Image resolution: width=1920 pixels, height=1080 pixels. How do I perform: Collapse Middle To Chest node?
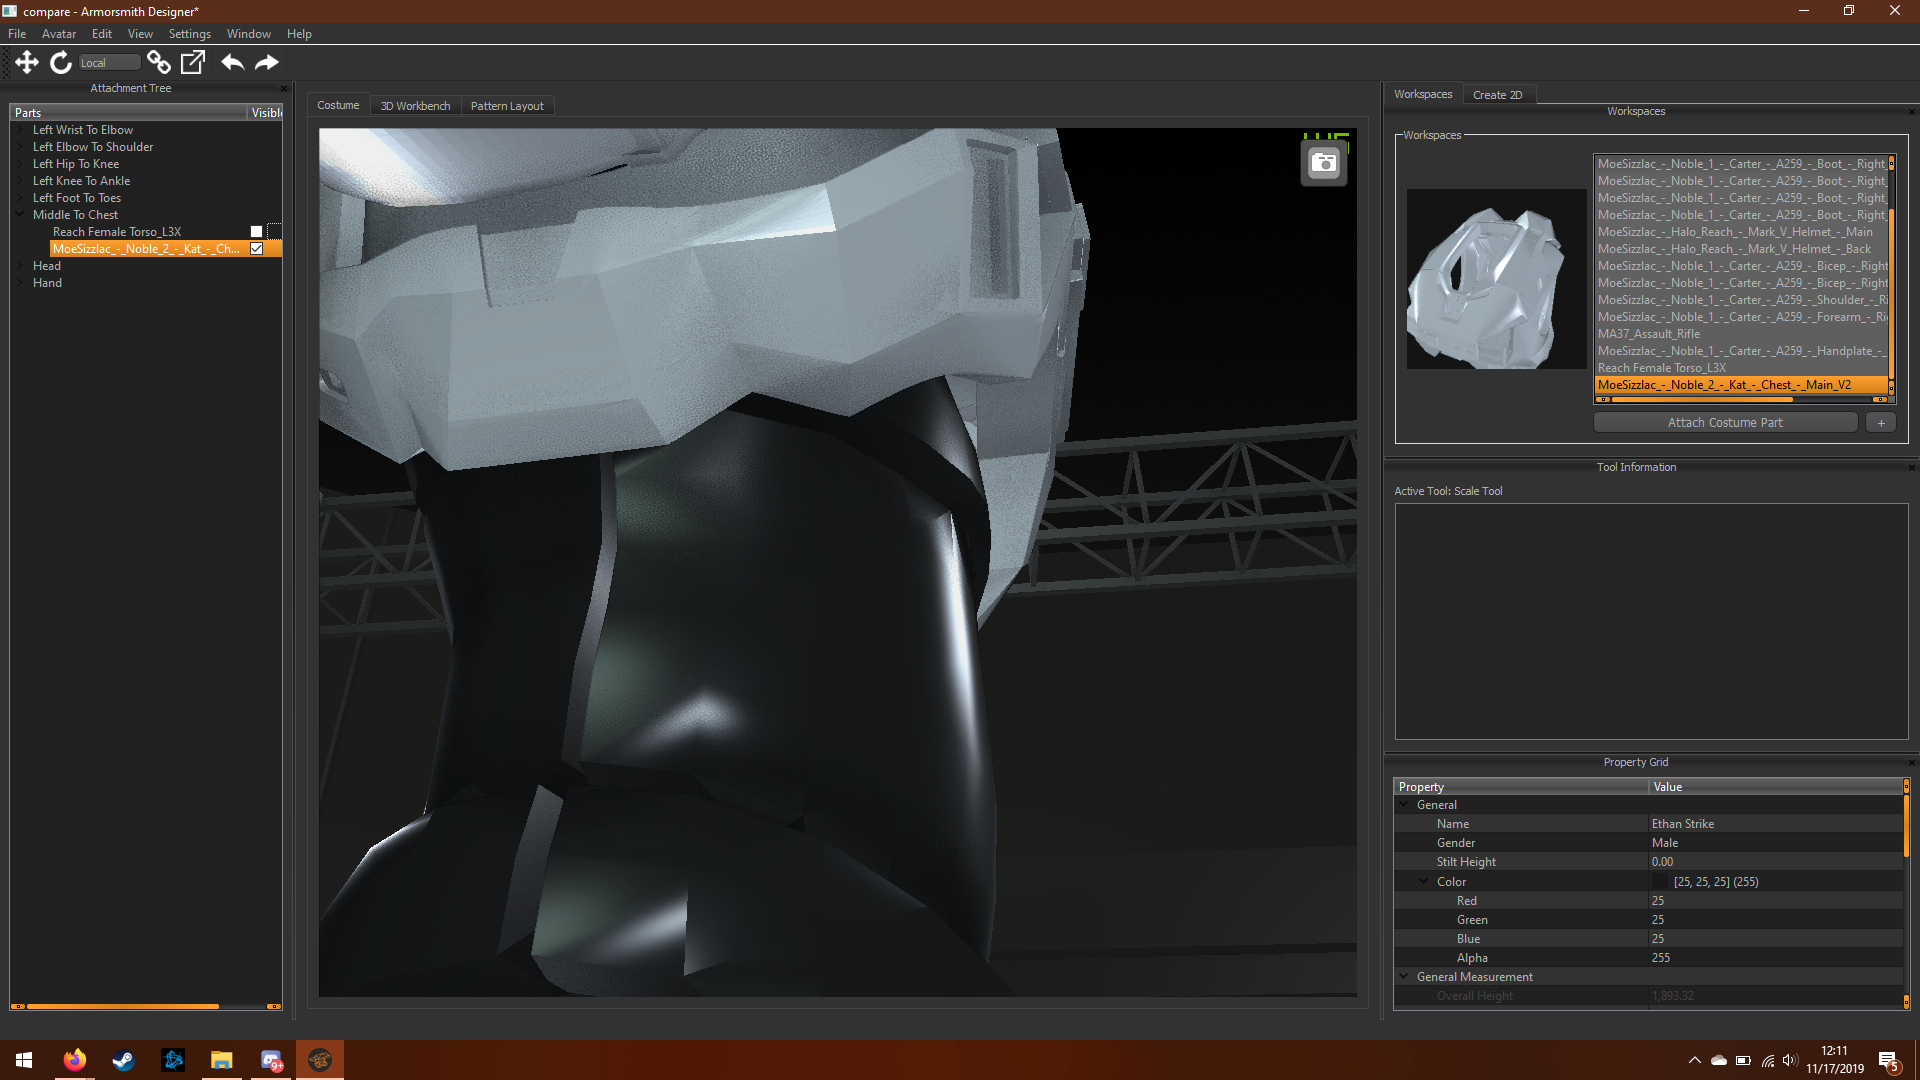[20, 214]
